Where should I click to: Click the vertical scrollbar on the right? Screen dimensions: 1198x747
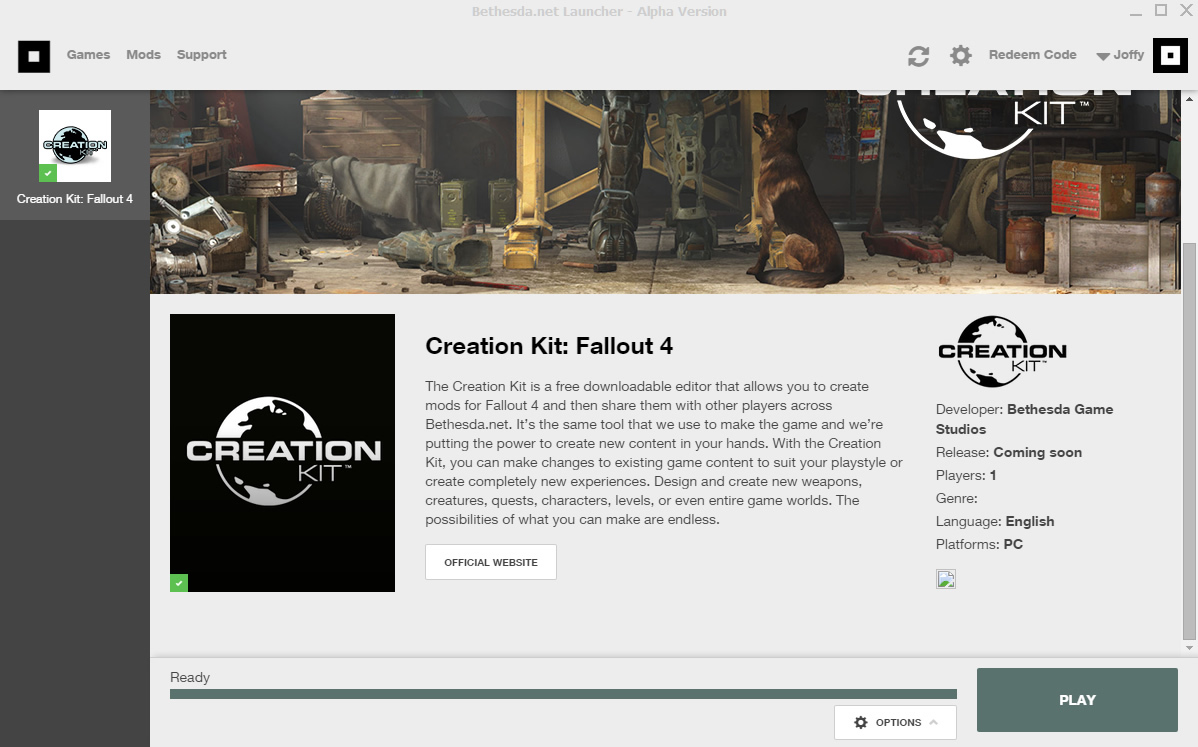click(1188, 440)
